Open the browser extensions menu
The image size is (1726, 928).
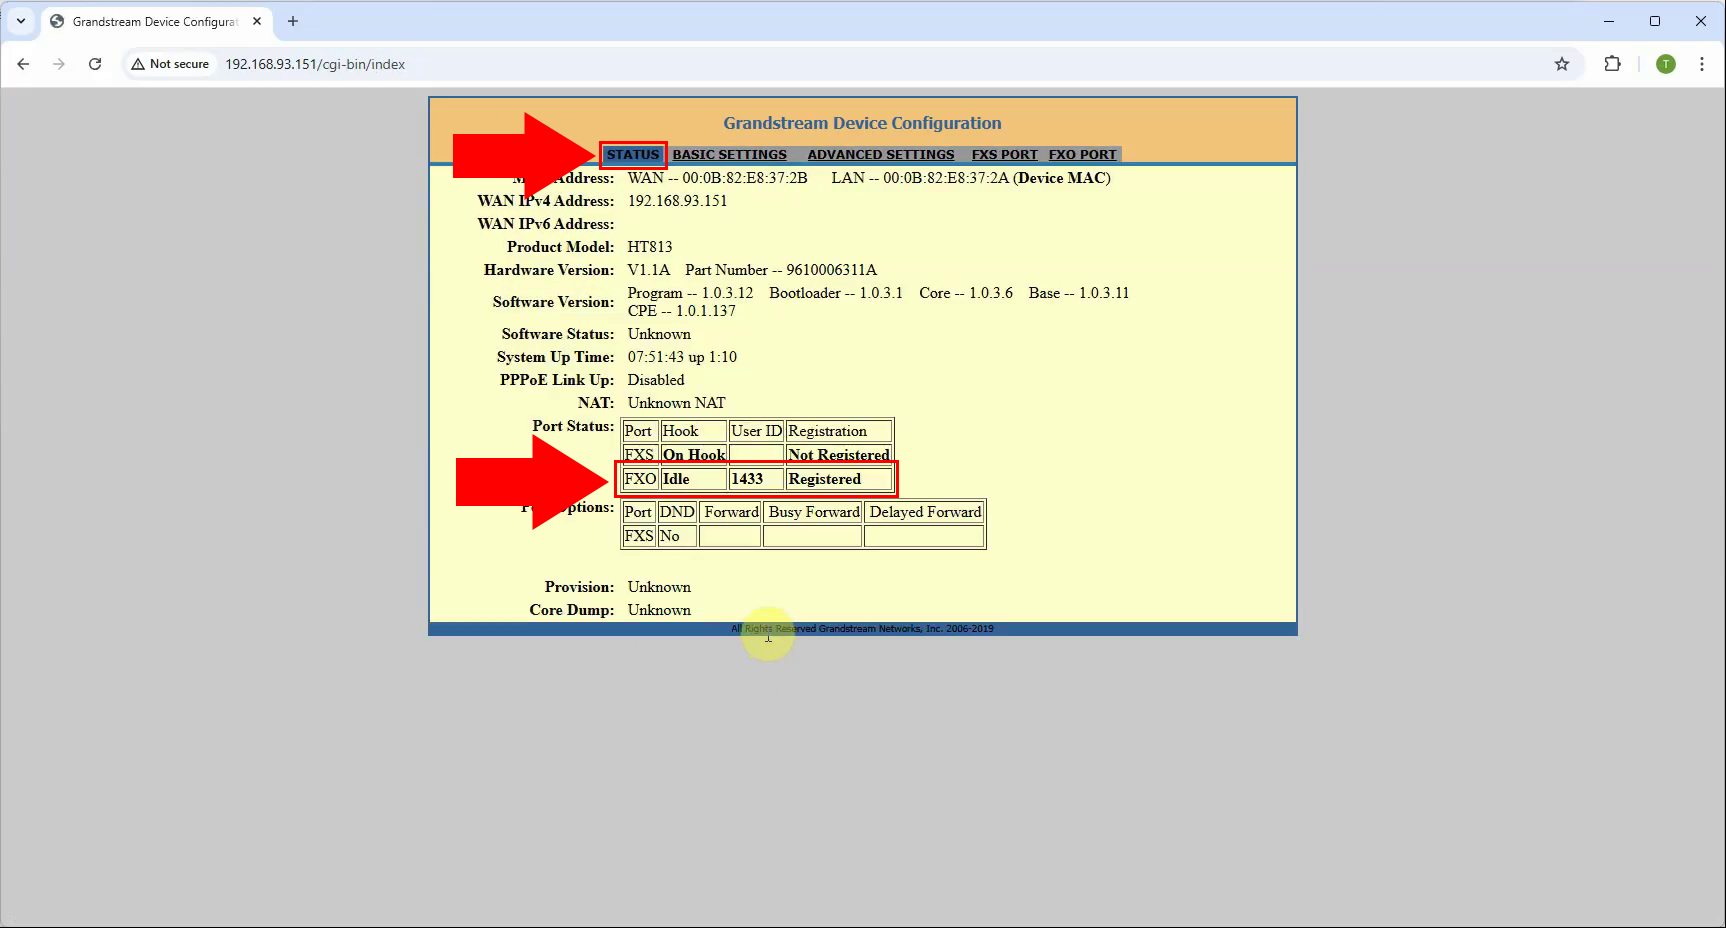pyautogui.click(x=1612, y=64)
